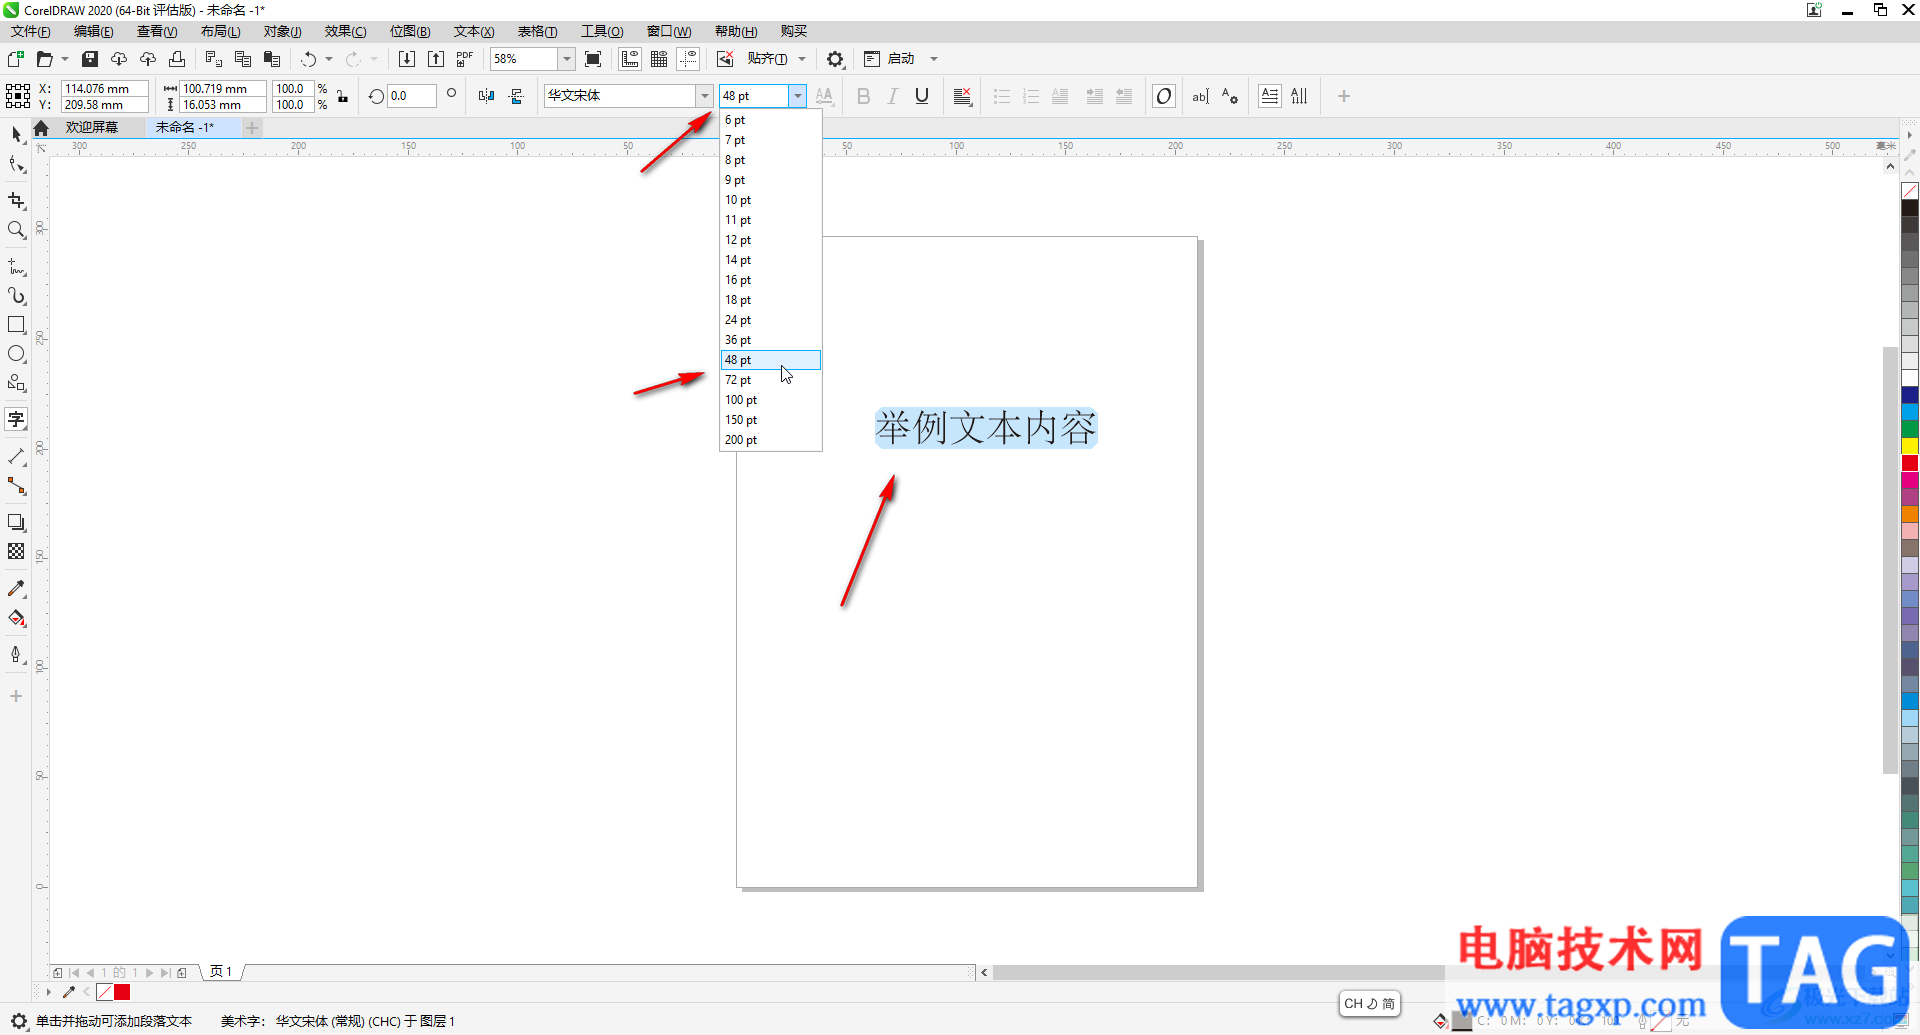Select the Pick tool
The height and width of the screenshot is (1035, 1920).
pyautogui.click(x=16, y=135)
